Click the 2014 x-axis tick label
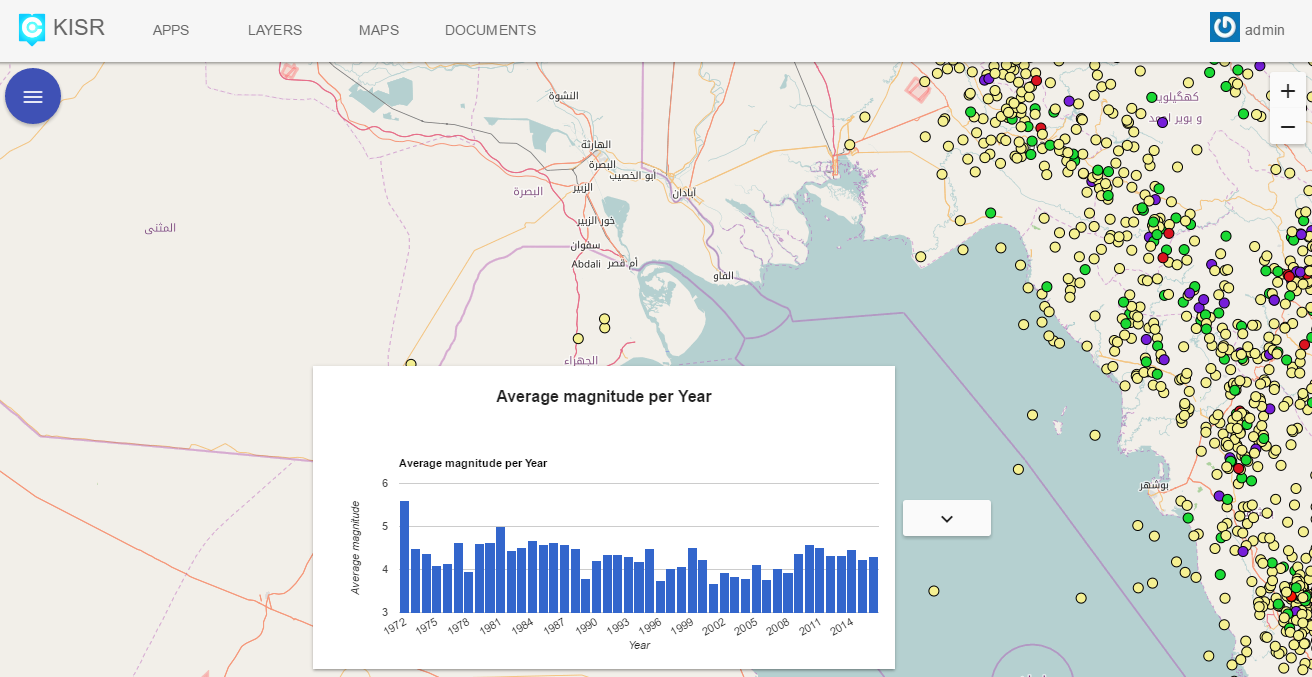This screenshot has height=677, width=1312. [840, 628]
